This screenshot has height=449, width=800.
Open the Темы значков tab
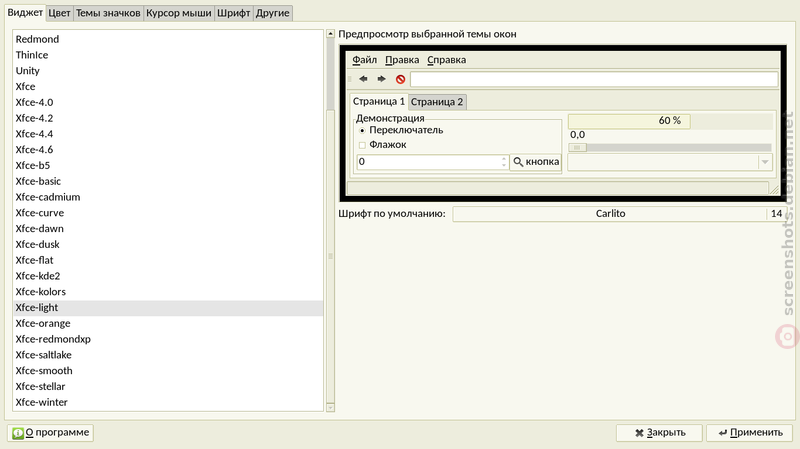pos(108,13)
